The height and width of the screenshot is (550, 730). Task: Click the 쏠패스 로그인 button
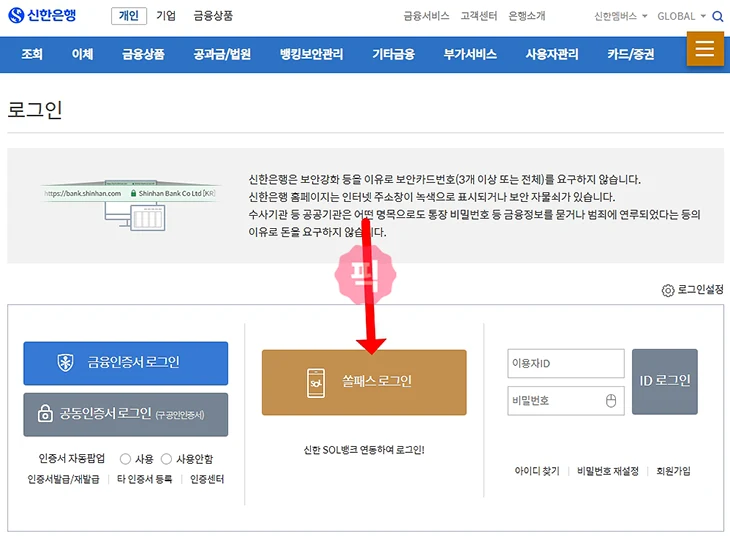pyautogui.click(x=364, y=382)
